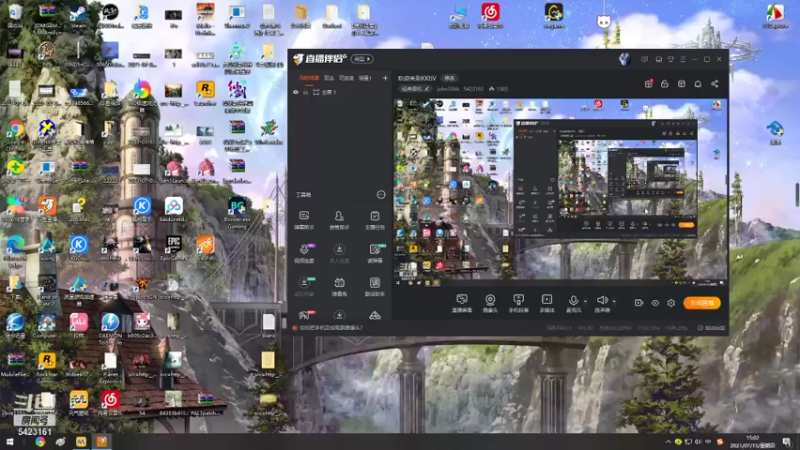
Task: Open the title bar hamburger menu
Action: [683, 59]
